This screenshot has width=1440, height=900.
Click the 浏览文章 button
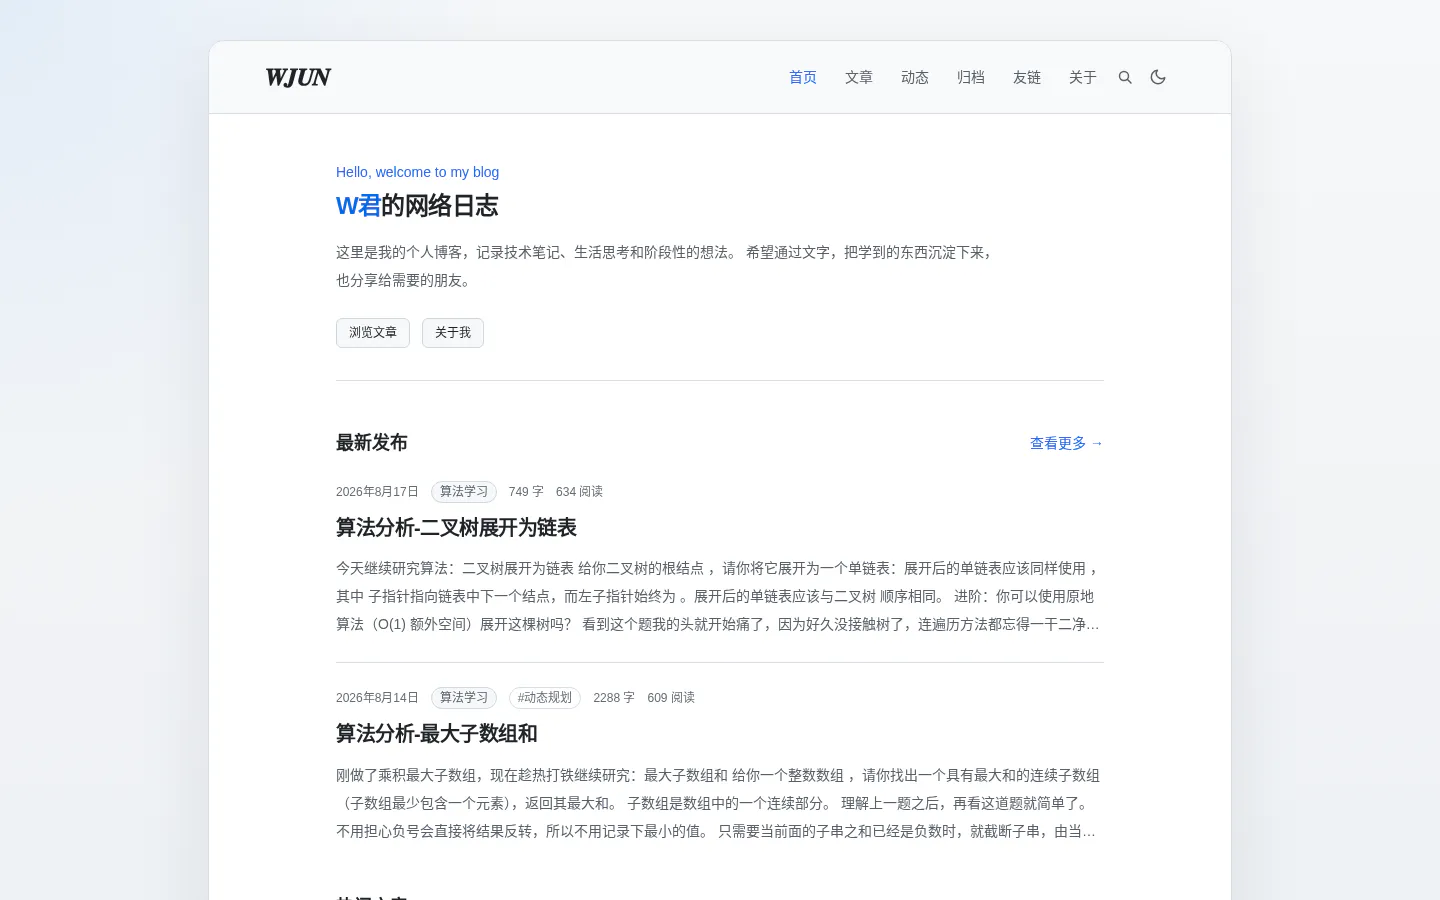pos(373,333)
